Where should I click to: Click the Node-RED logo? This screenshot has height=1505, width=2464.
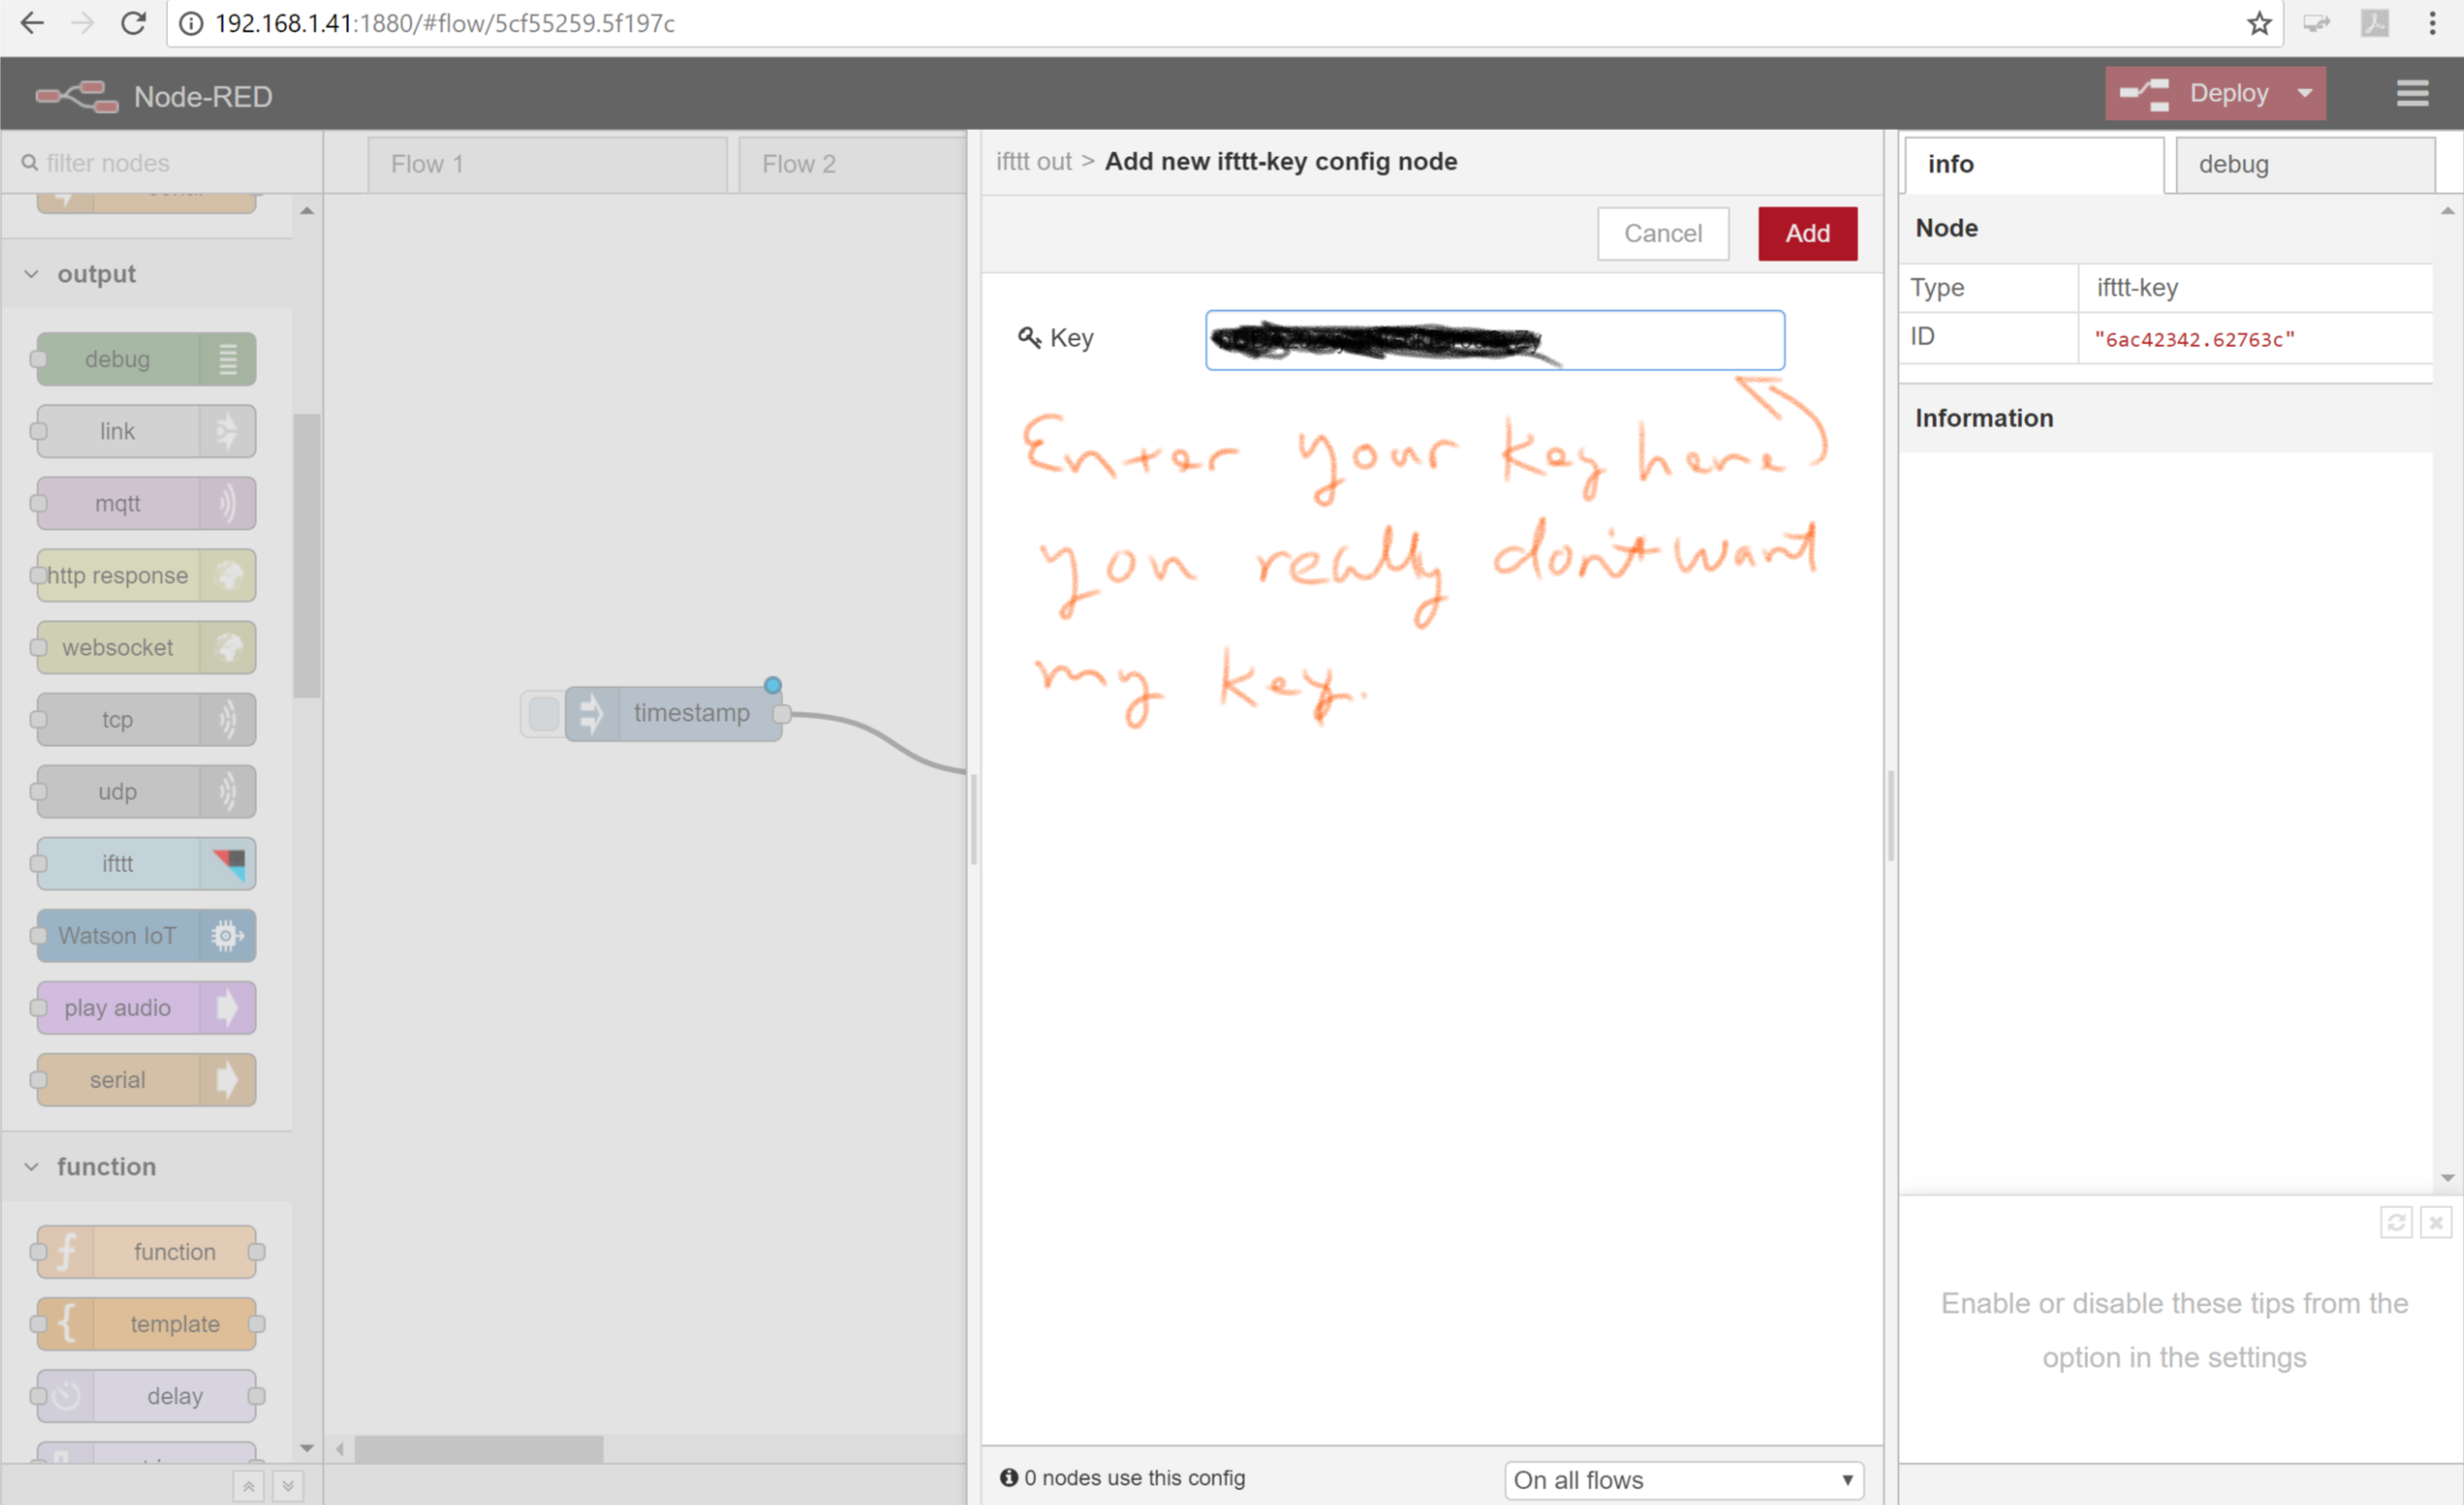[x=76, y=96]
